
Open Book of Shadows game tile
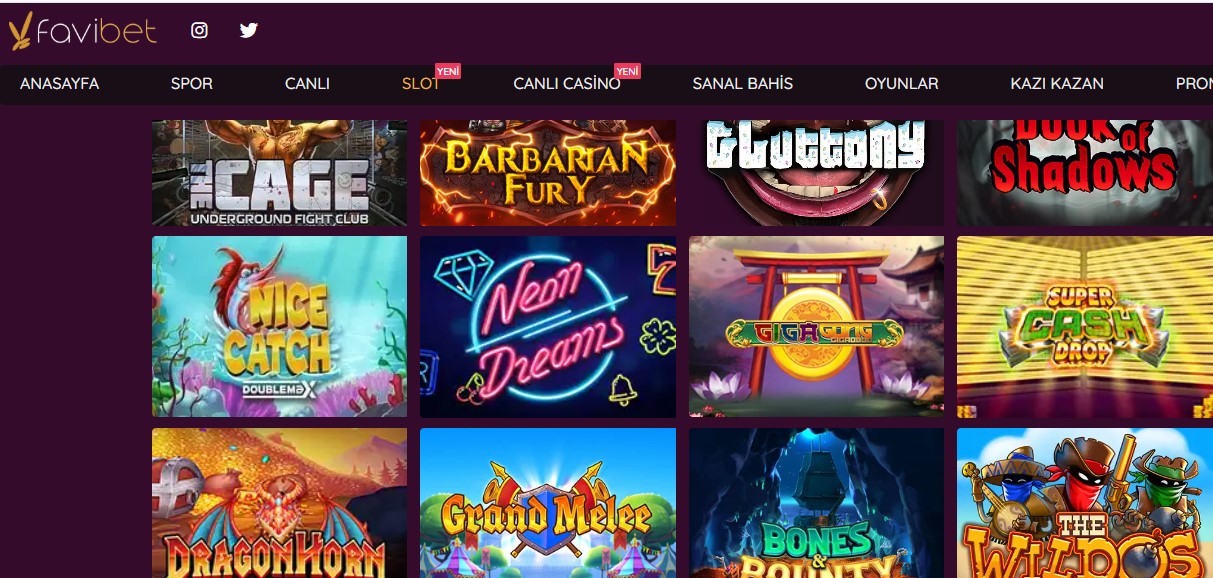coord(1085,173)
